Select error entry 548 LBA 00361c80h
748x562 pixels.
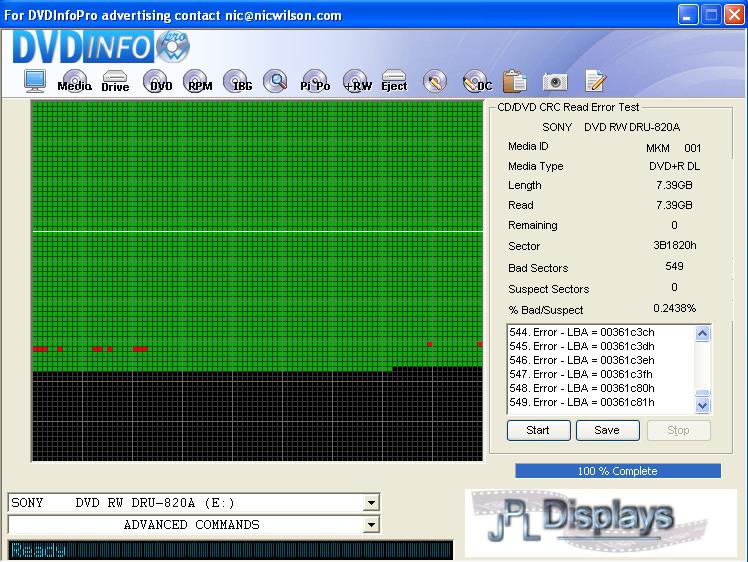pyautogui.click(x=582, y=388)
